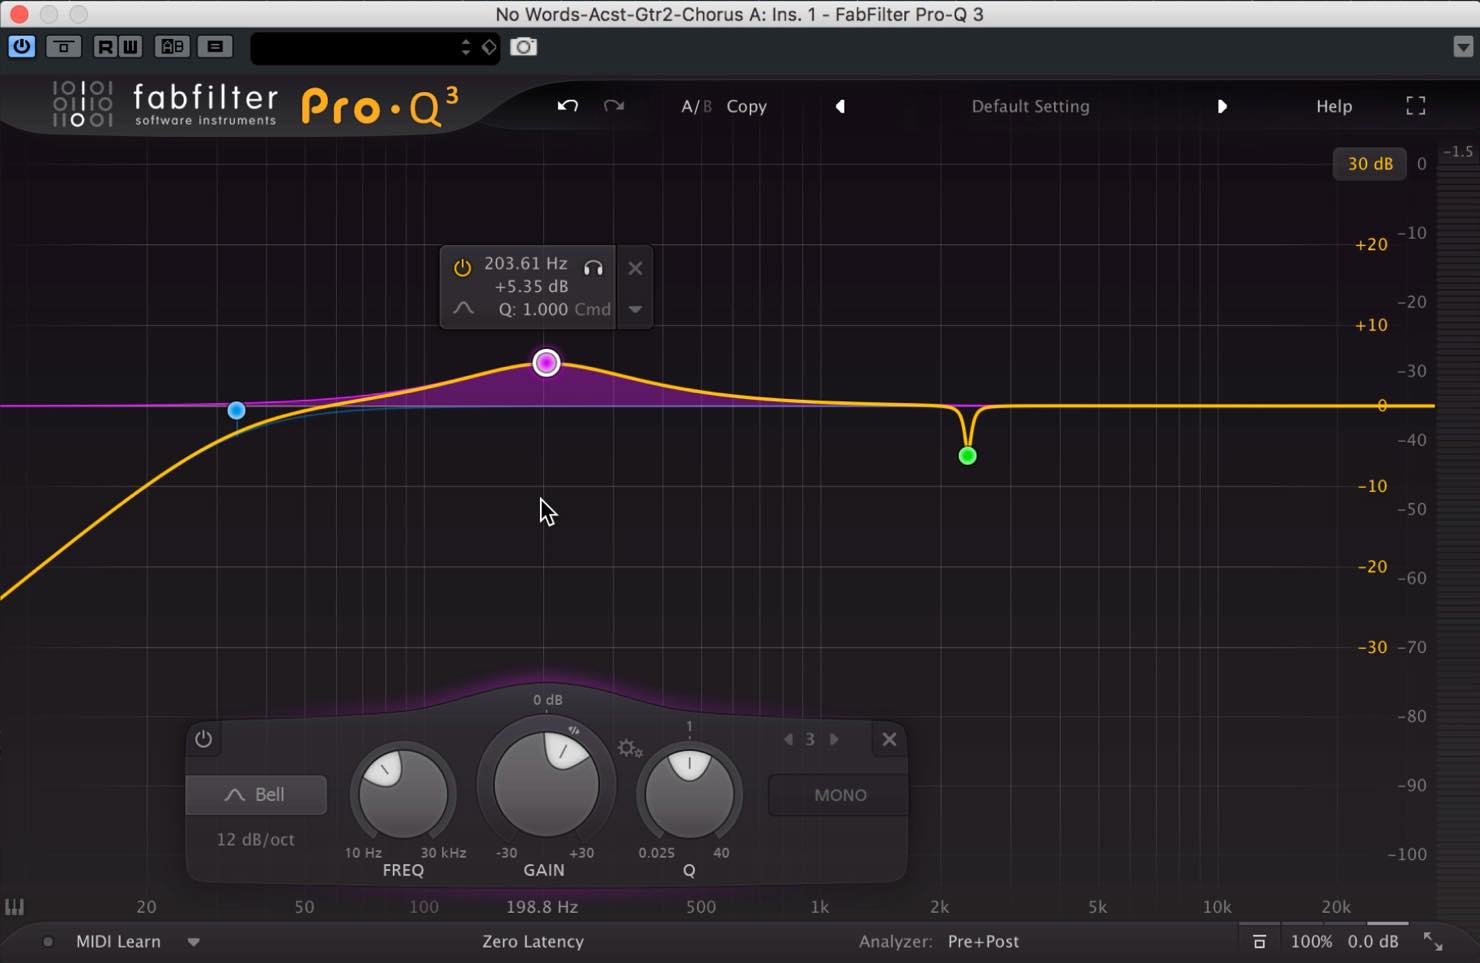
Task: Open the 30 dB display range selector
Action: [1370, 164]
